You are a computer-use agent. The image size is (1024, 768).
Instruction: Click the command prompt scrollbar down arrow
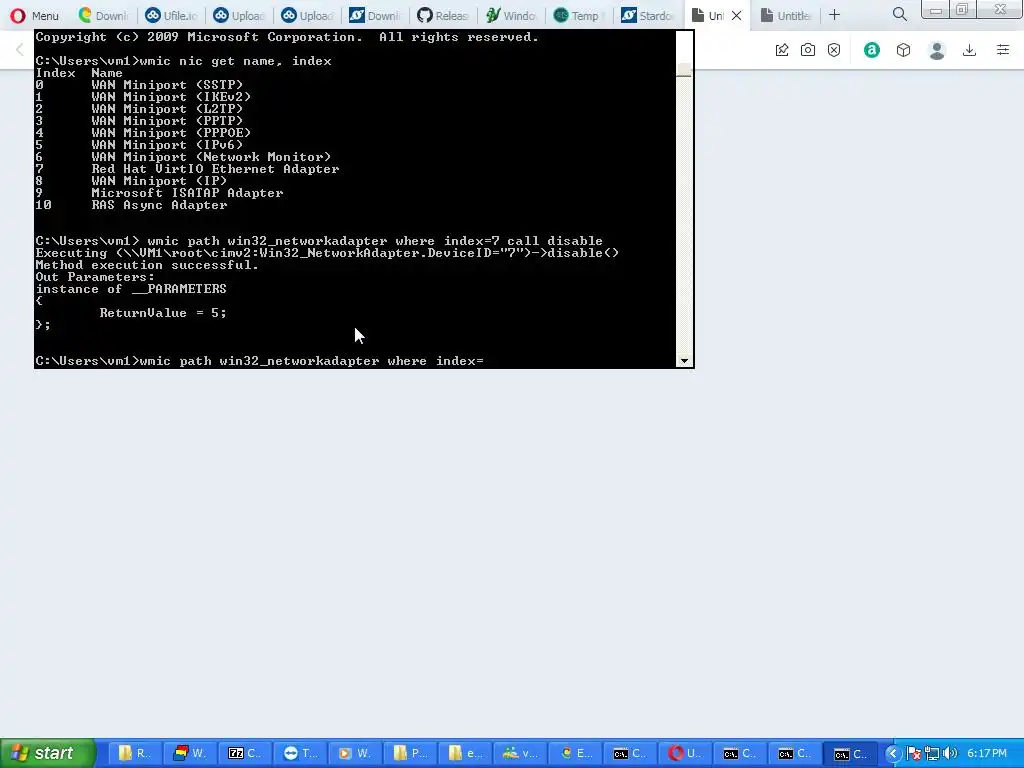(x=684, y=360)
